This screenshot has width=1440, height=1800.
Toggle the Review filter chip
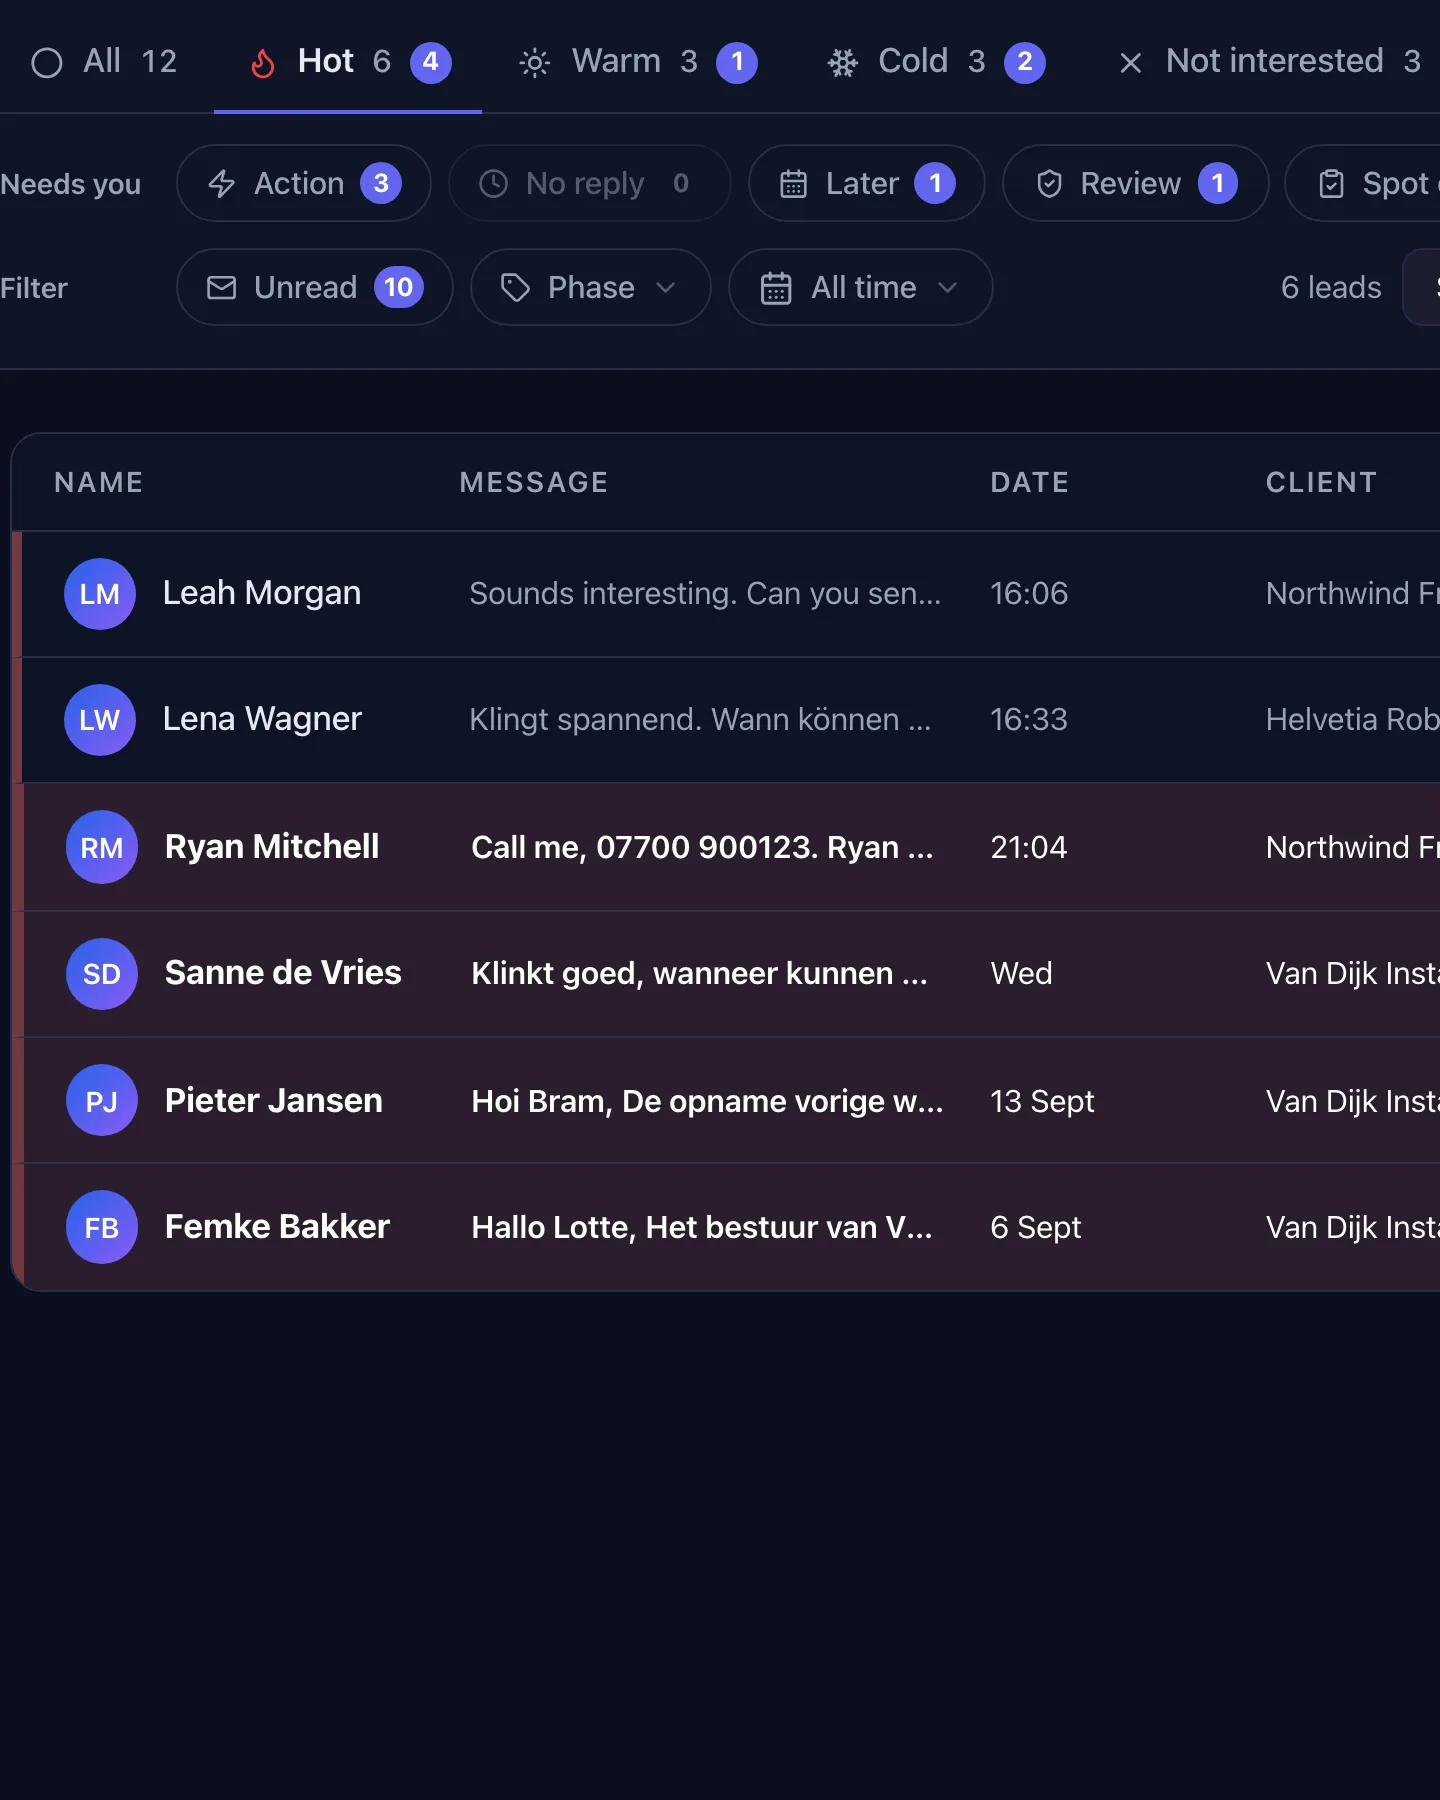[x=1136, y=183]
